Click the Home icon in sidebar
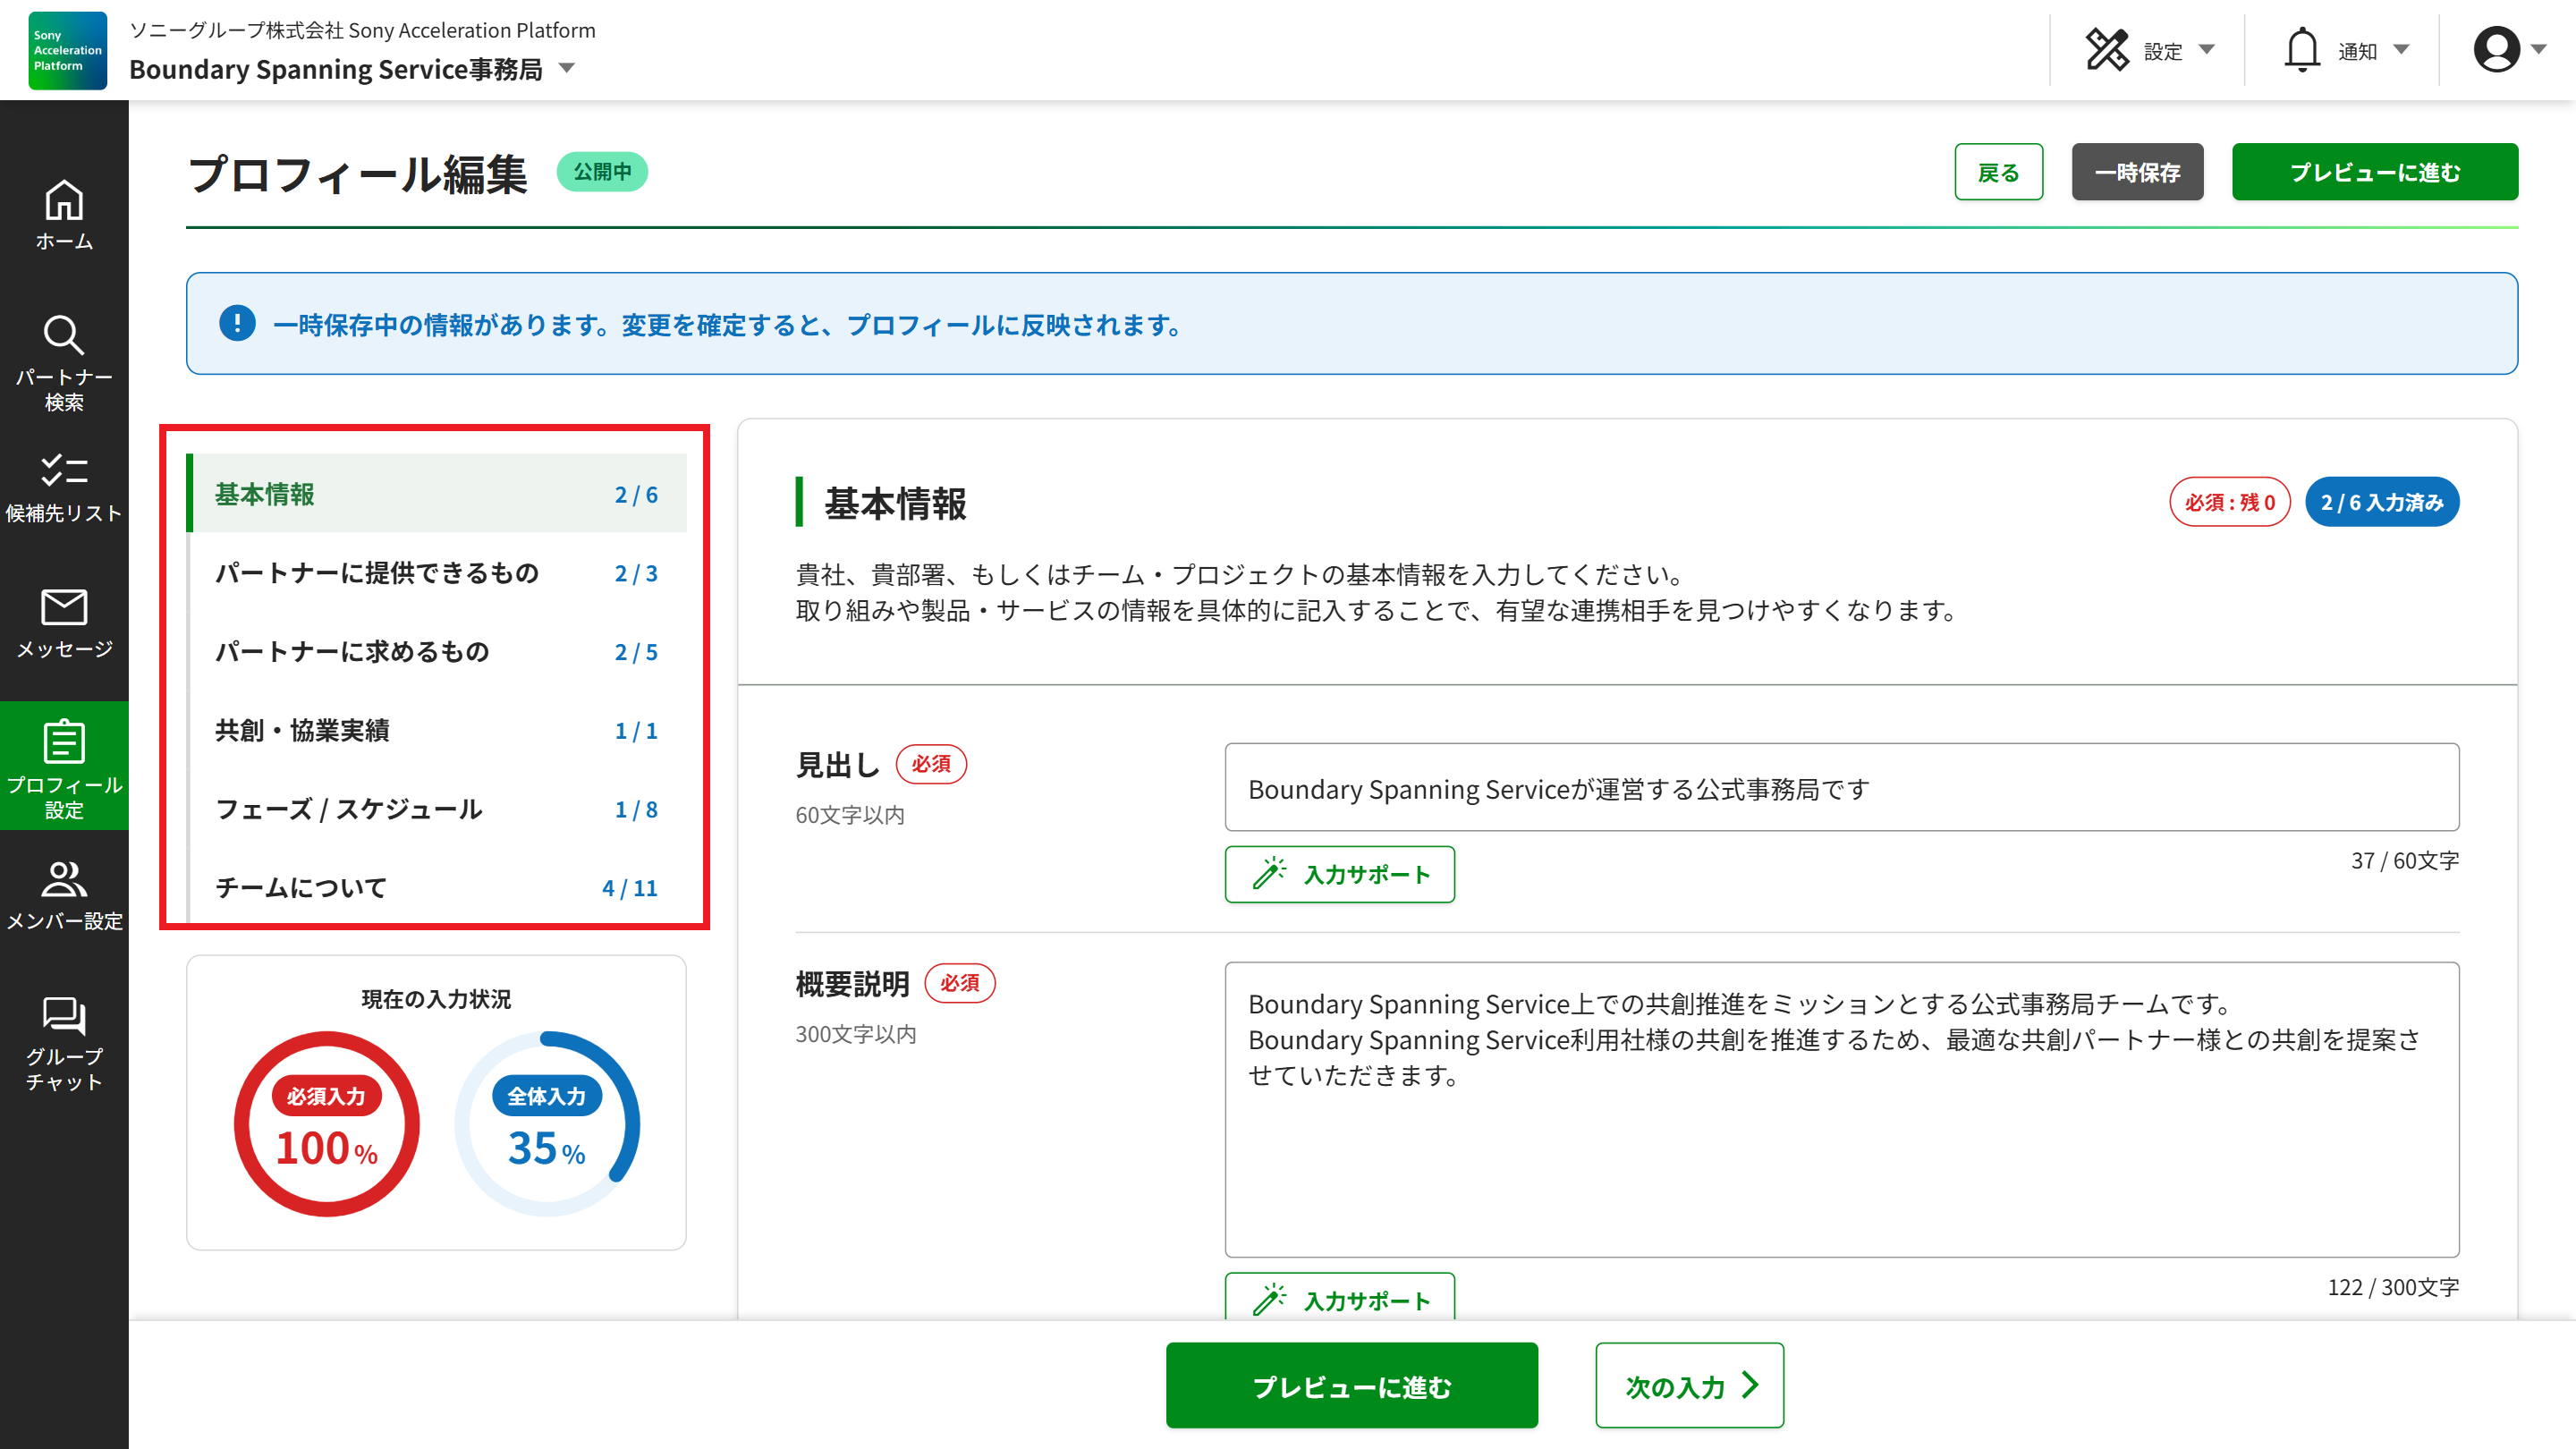The height and width of the screenshot is (1449, 2576). (64, 202)
